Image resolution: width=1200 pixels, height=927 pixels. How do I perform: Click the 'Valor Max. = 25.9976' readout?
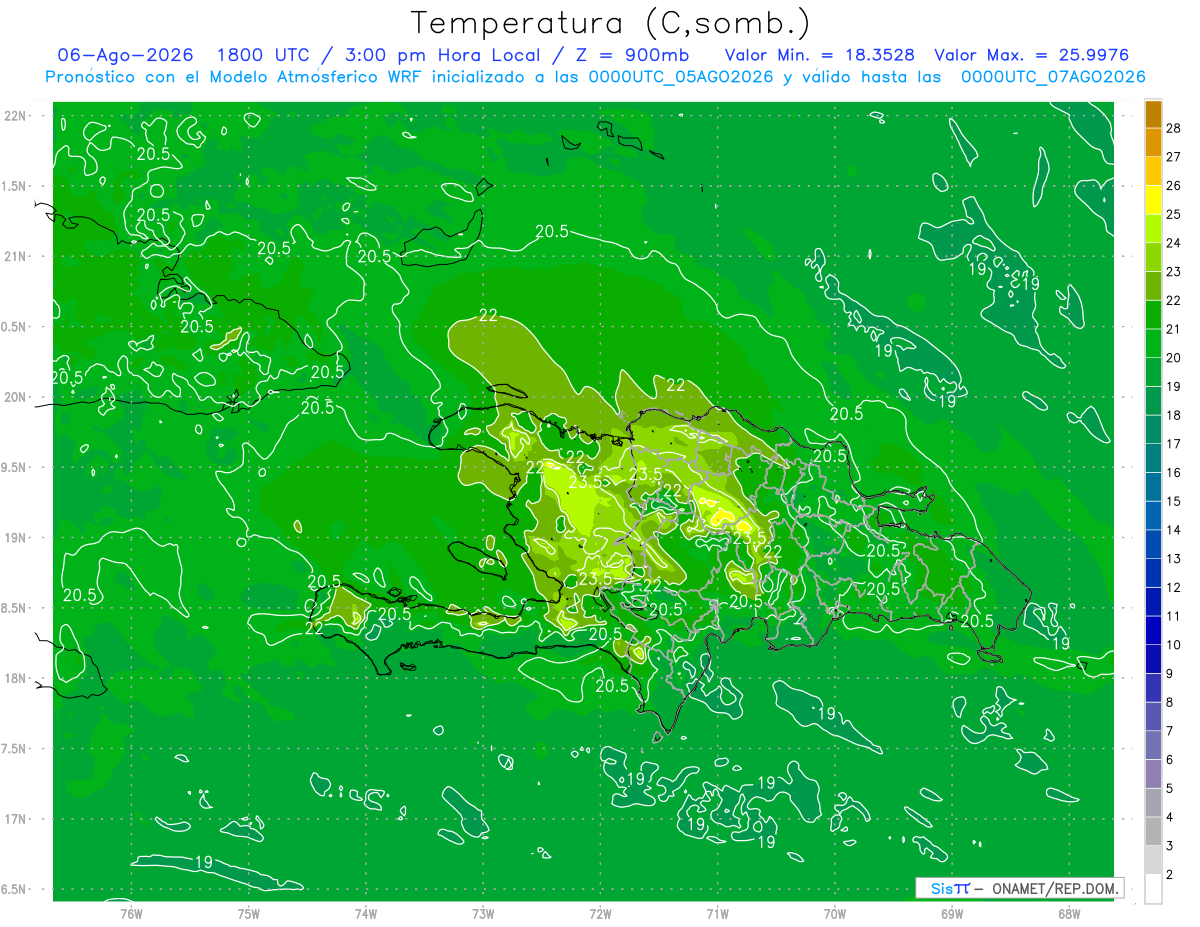tap(1032, 56)
